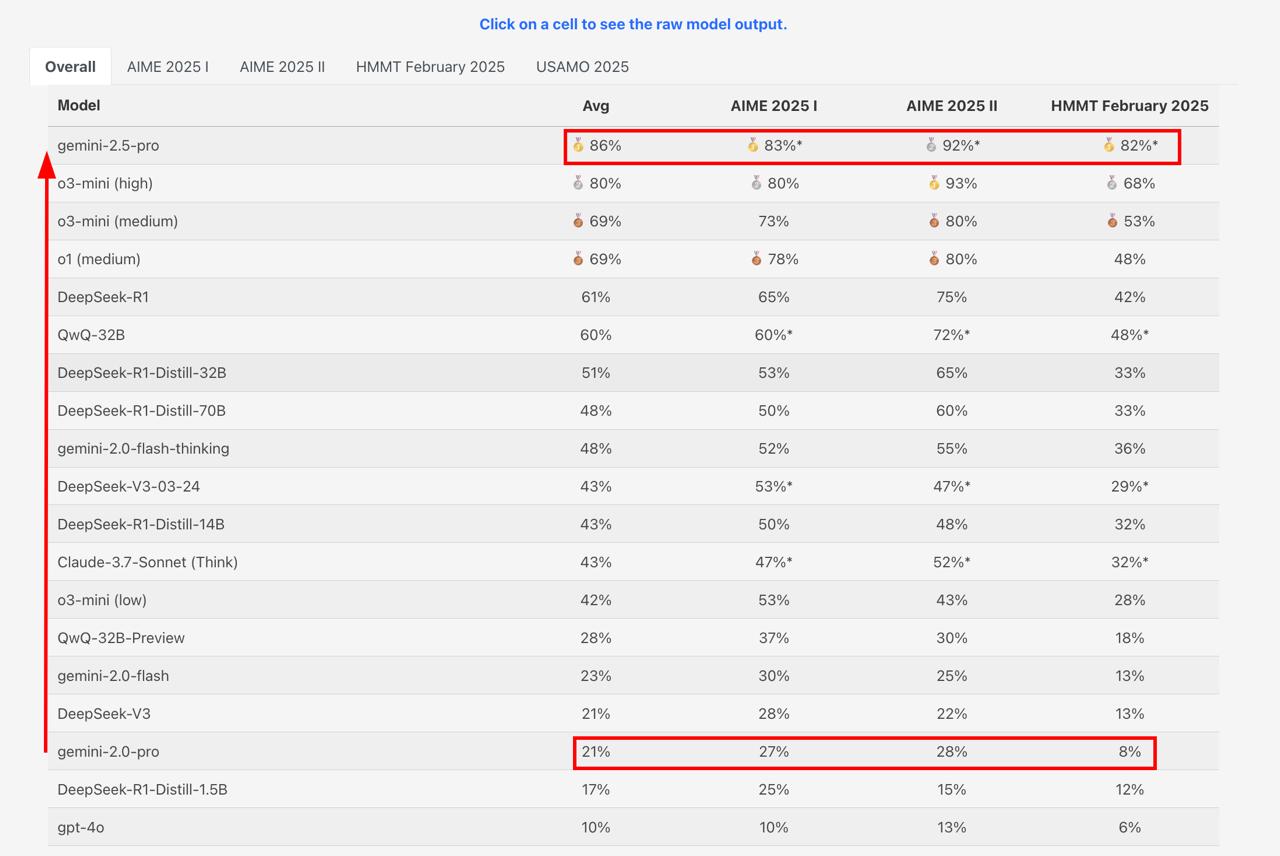Click the AIME 2025 II column header
This screenshot has height=856, width=1280.
pyautogui.click(x=952, y=105)
